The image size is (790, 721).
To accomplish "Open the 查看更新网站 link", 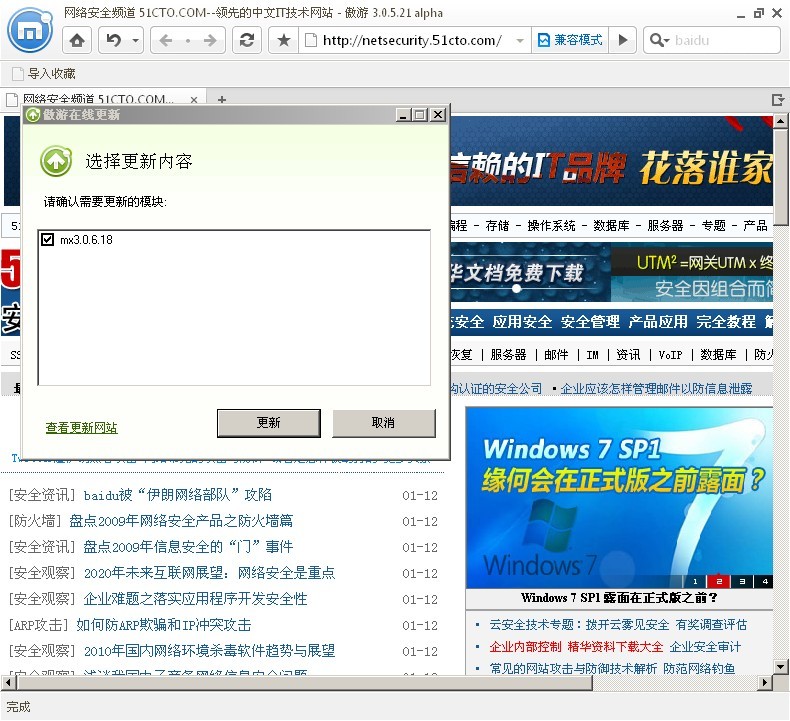I will coord(81,427).
